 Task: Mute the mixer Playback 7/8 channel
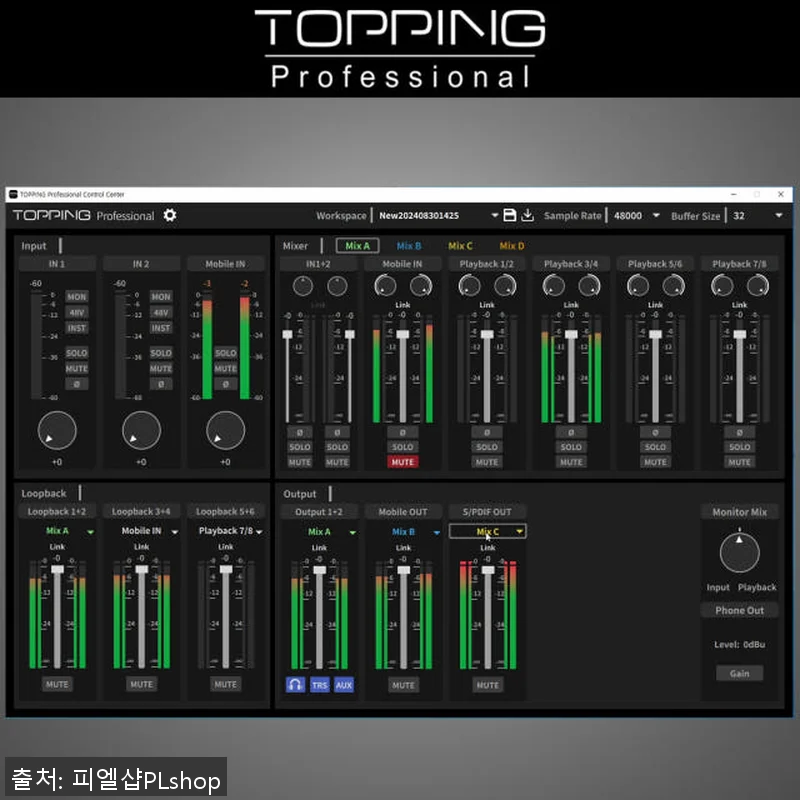739,462
